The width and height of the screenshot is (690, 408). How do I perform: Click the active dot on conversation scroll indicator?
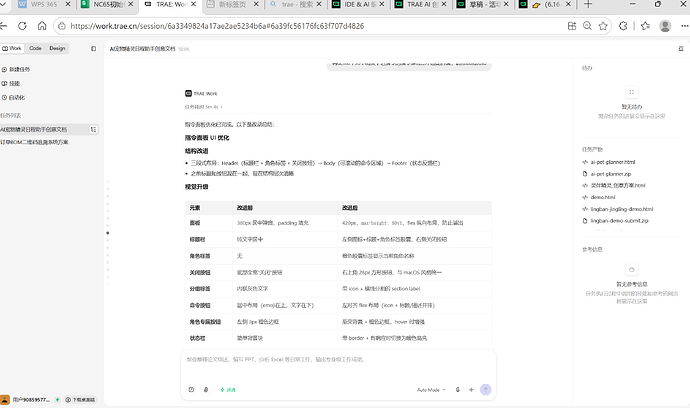coord(108,233)
